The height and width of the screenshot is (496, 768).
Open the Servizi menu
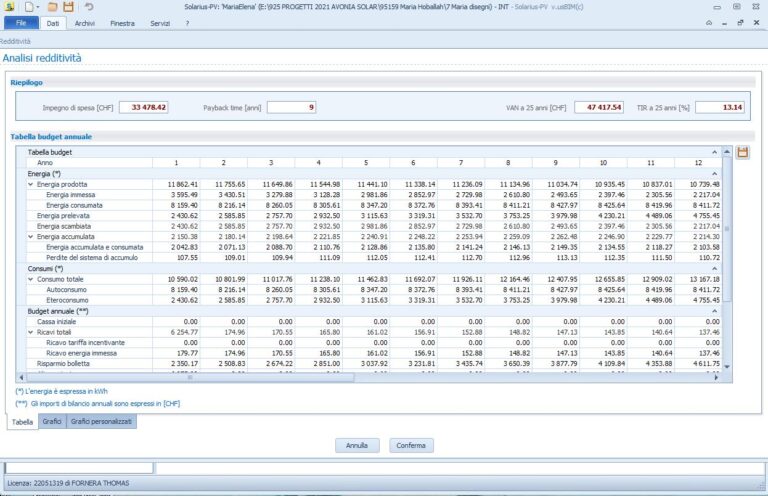[160, 23]
